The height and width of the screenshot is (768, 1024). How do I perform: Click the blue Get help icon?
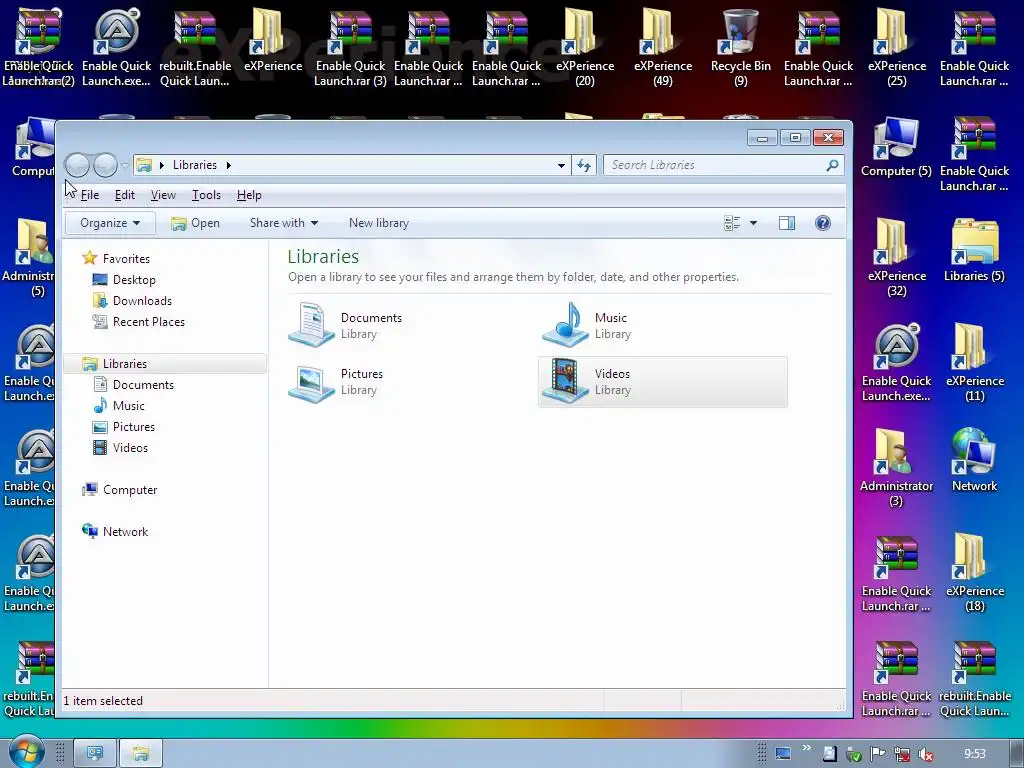tap(823, 223)
